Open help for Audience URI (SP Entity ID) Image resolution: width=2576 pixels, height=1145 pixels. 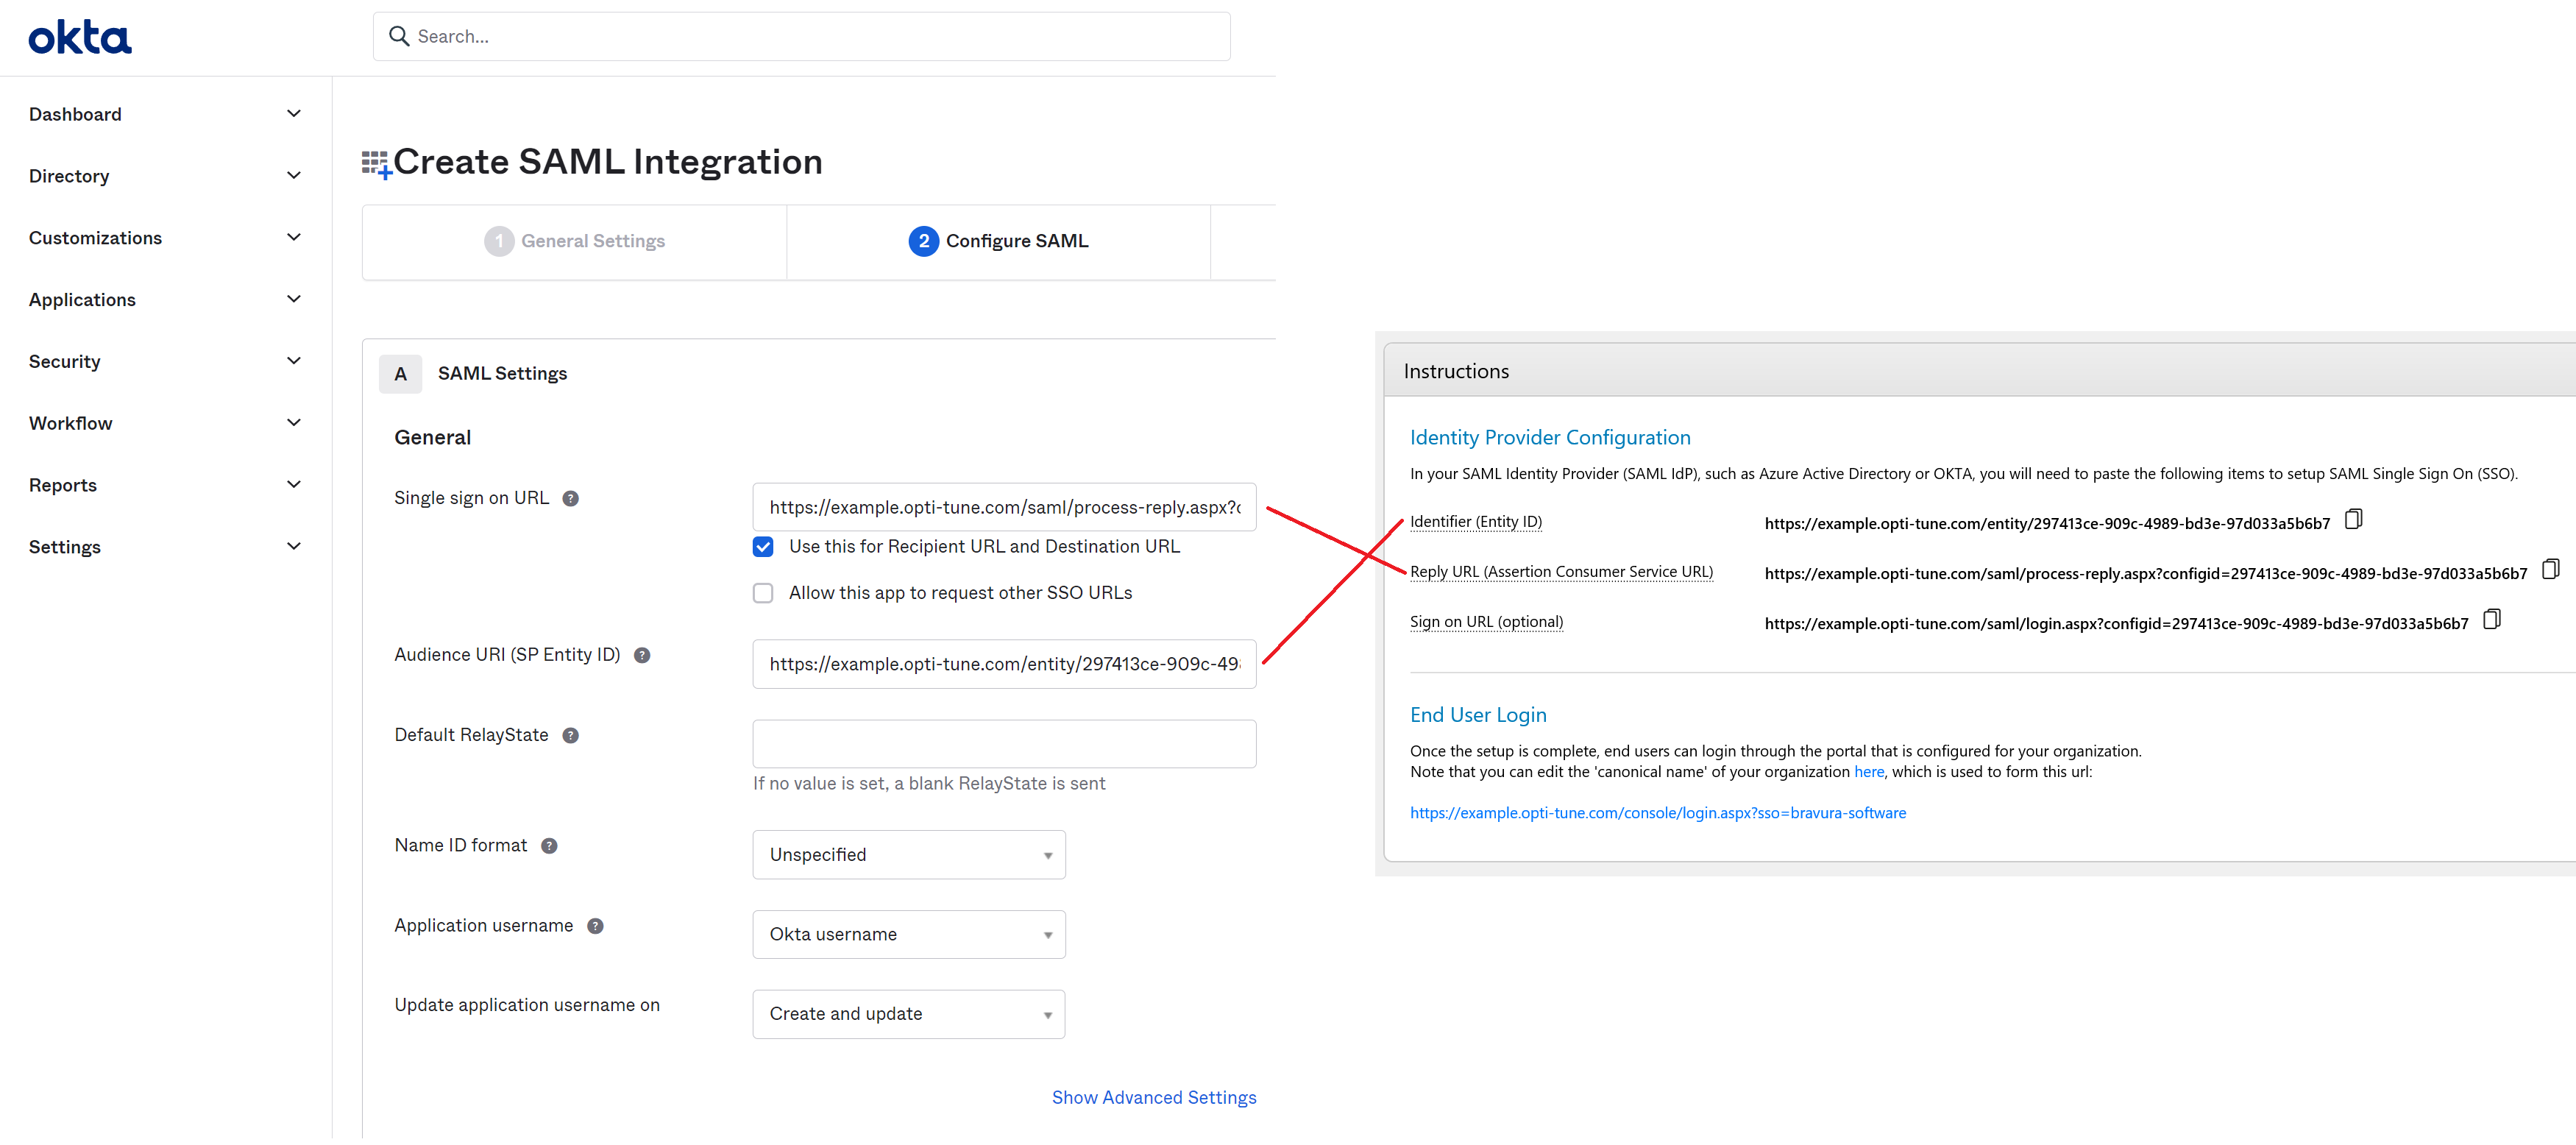click(642, 656)
